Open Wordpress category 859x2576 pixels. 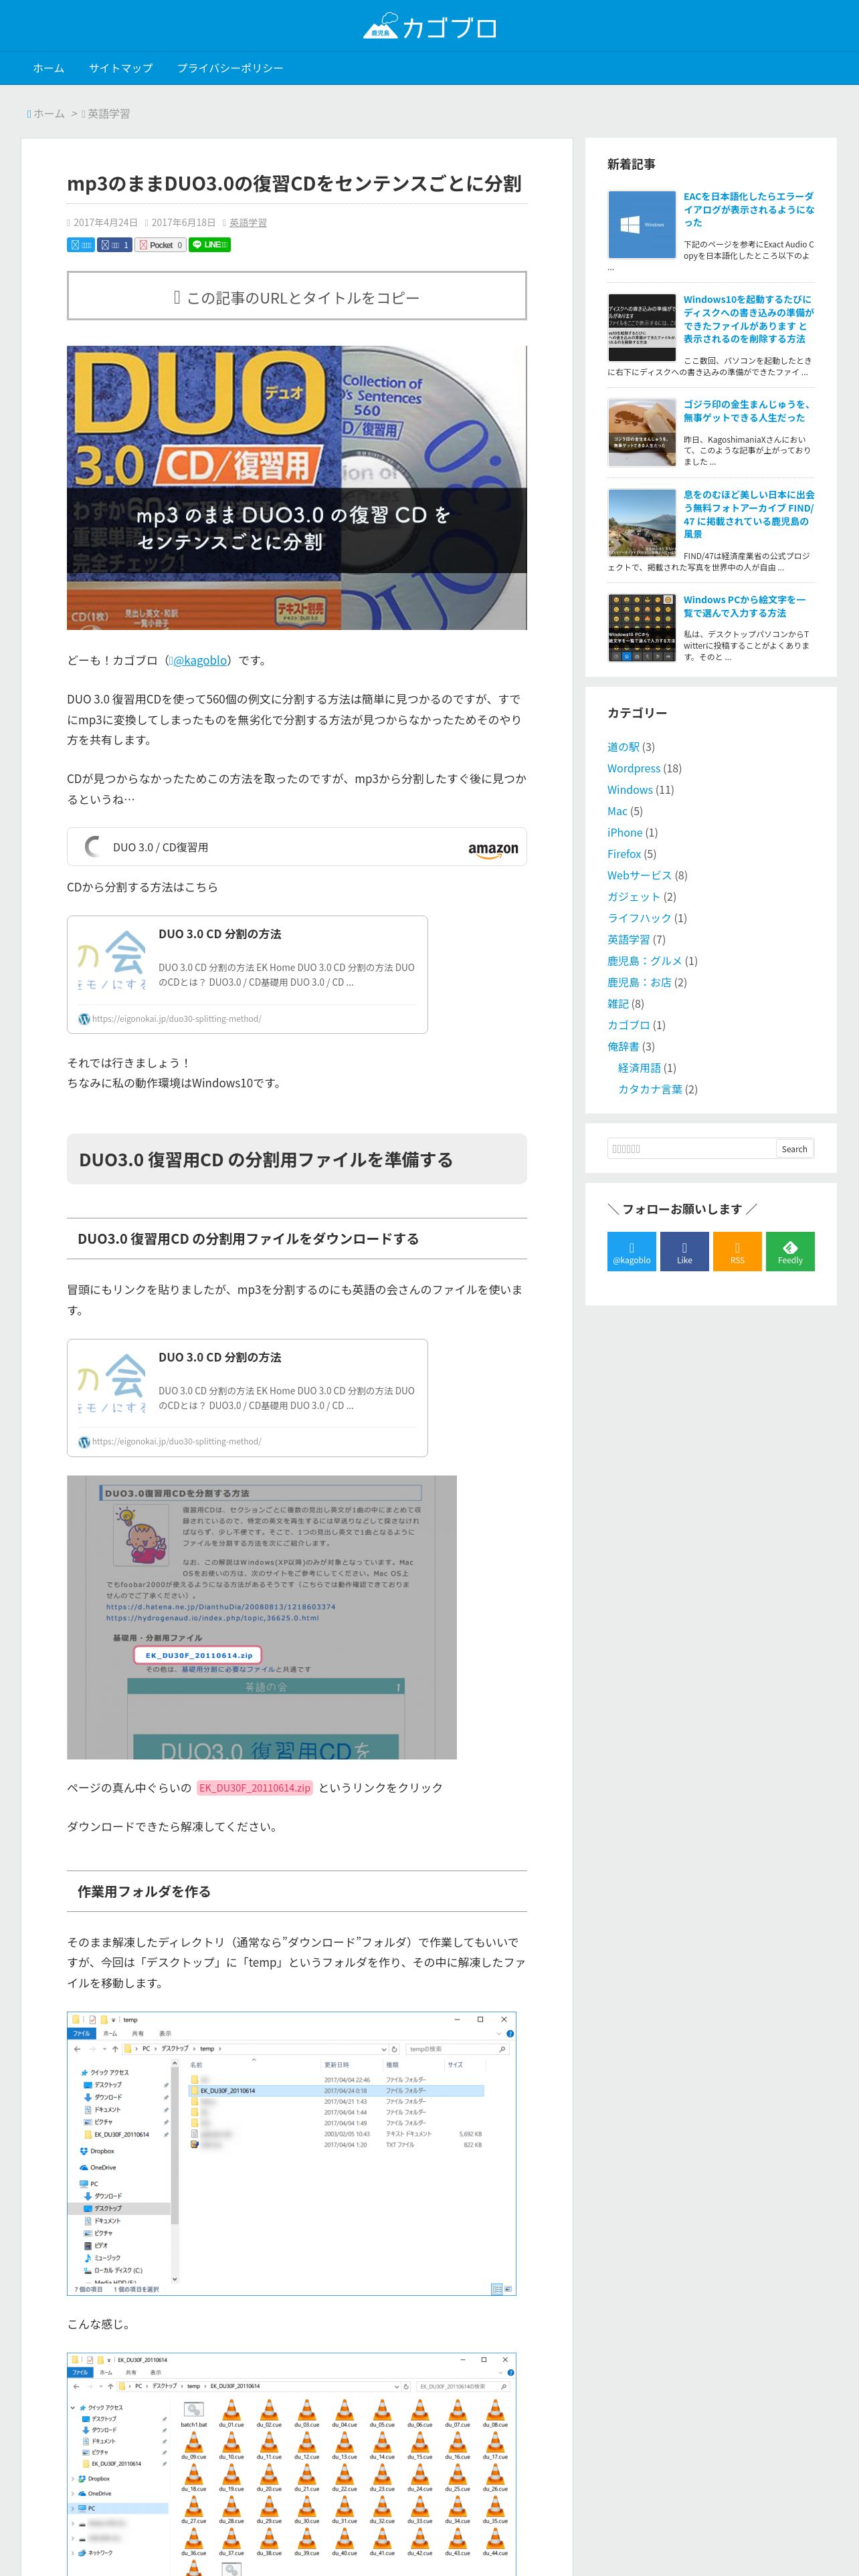tap(634, 768)
